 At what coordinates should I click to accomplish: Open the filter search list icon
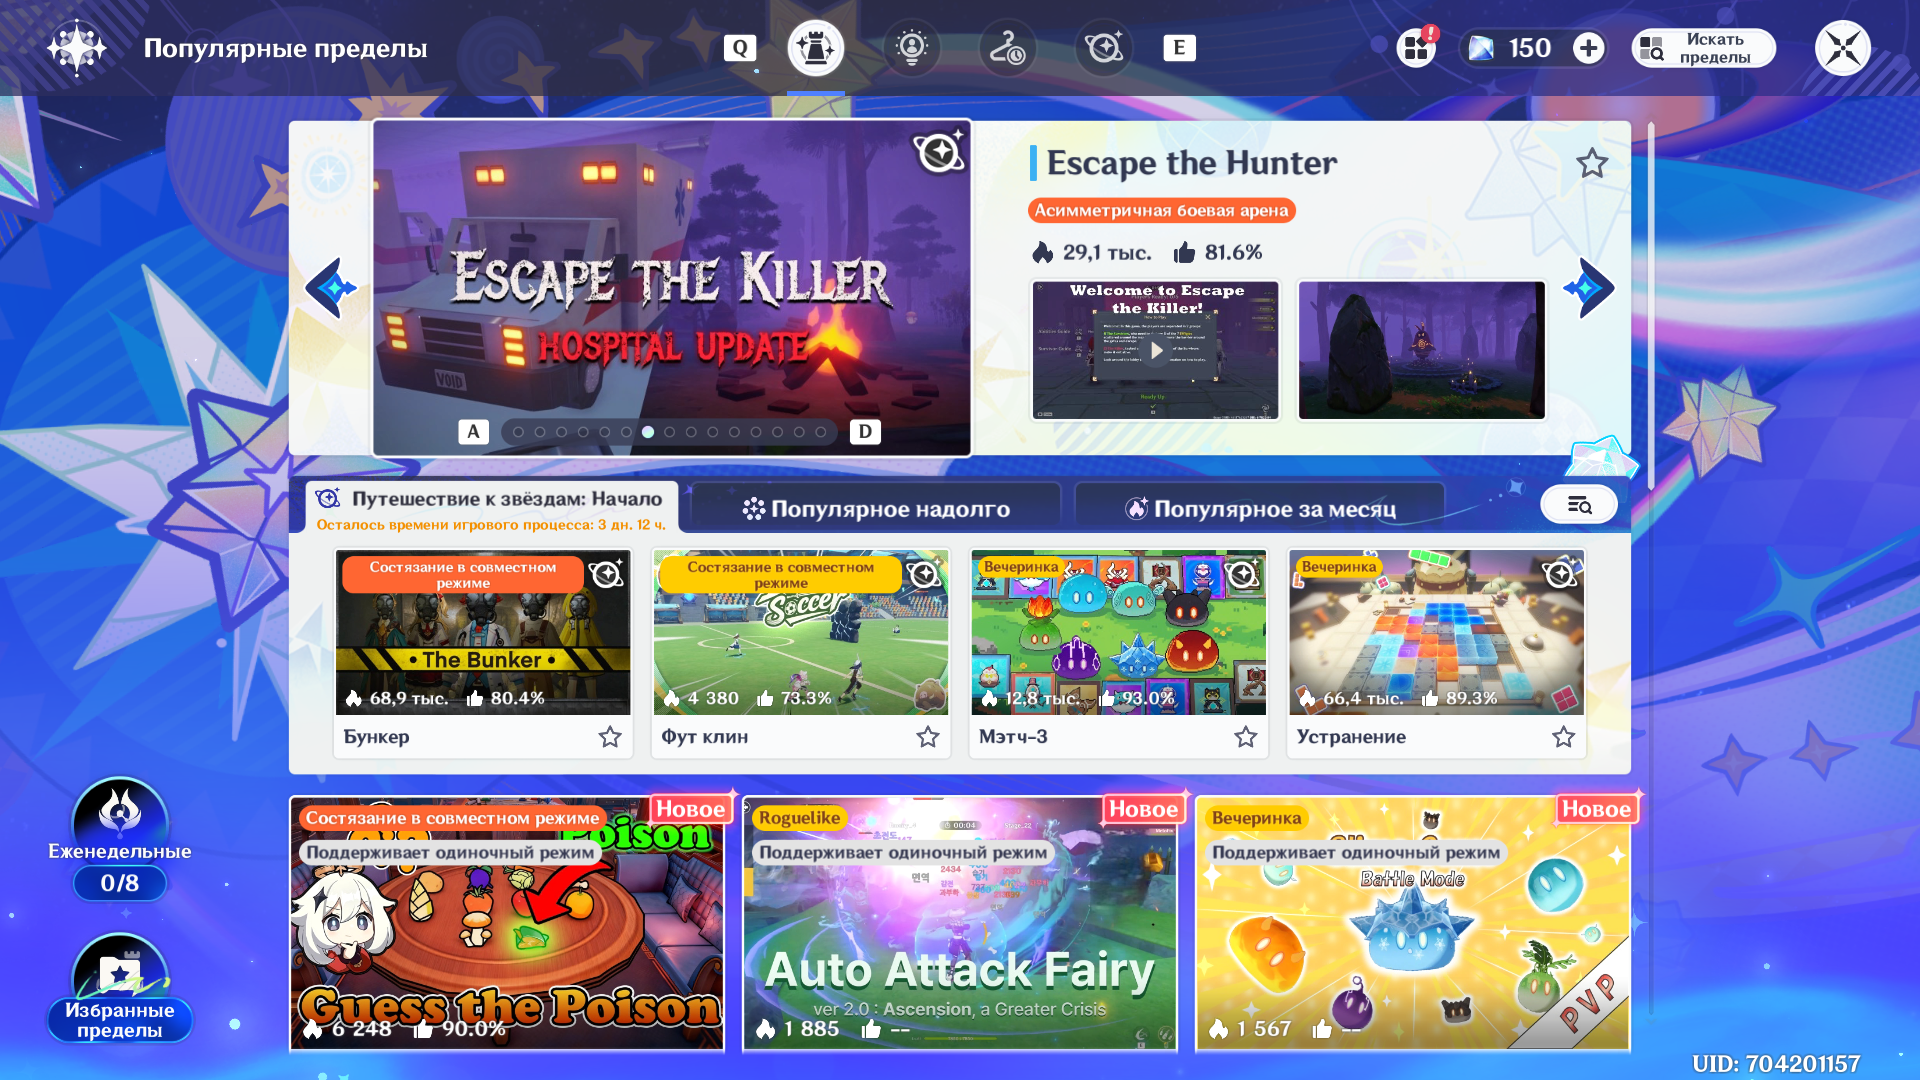(x=1579, y=505)
